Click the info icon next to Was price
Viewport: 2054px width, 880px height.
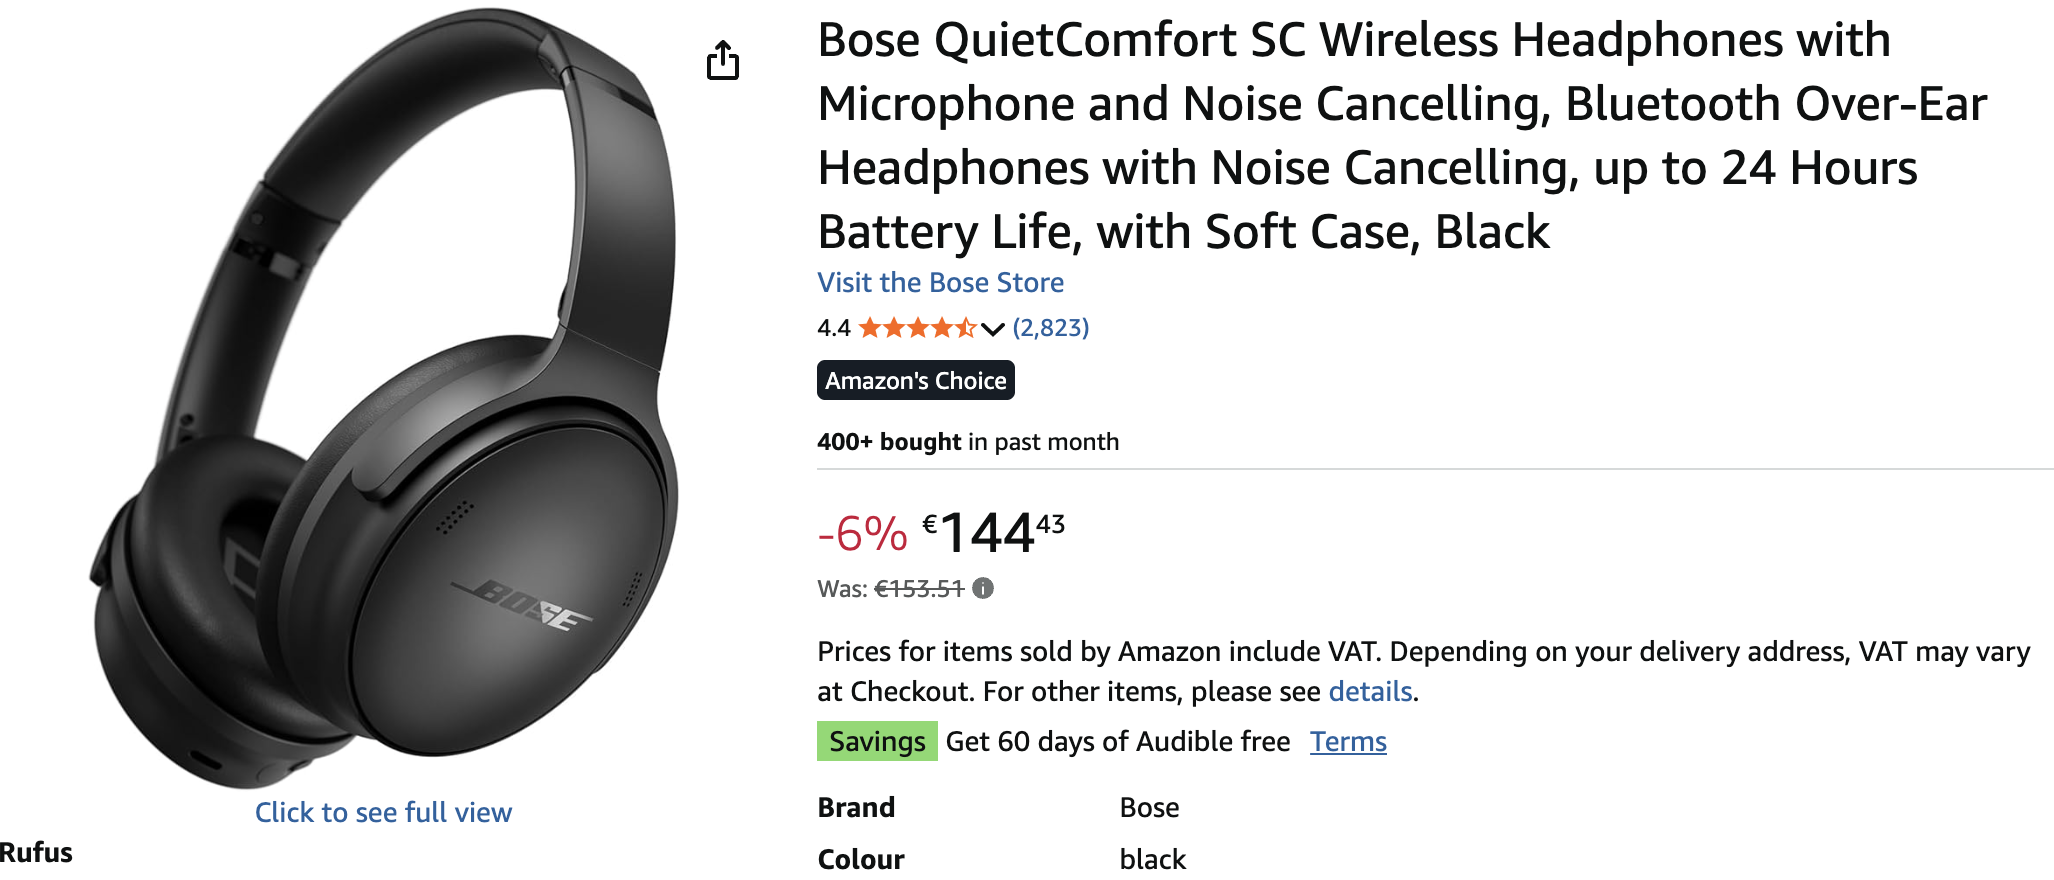[984, 588]
